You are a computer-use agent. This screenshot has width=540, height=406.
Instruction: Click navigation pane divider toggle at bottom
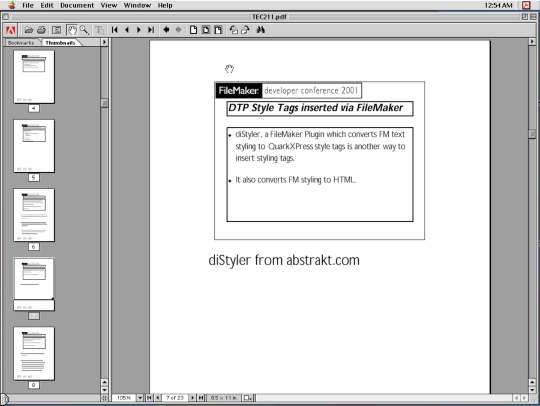click(x=105, y=398)
